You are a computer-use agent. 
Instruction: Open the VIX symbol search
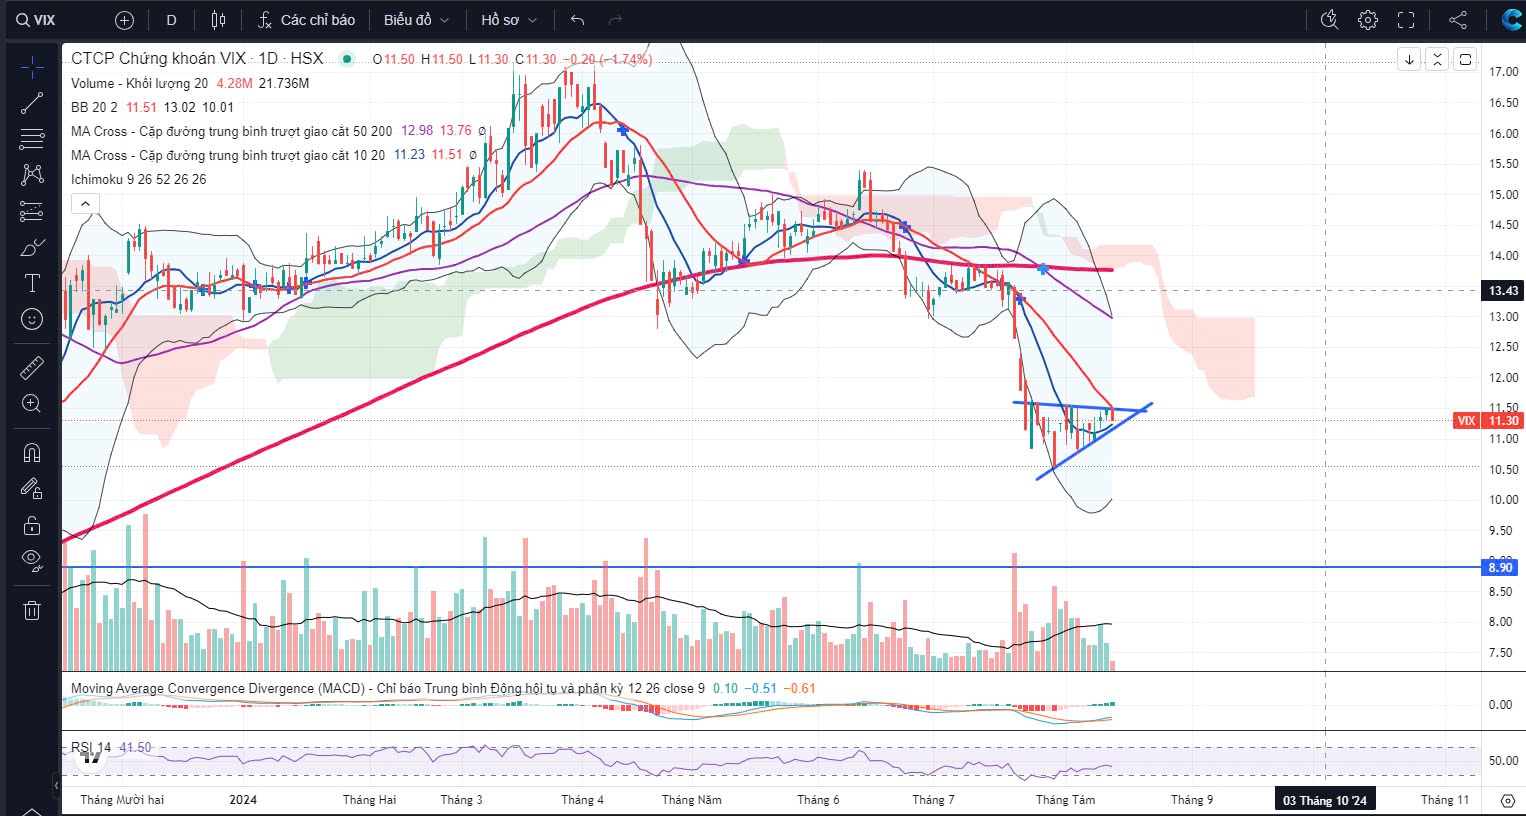[x=38, y=20]
